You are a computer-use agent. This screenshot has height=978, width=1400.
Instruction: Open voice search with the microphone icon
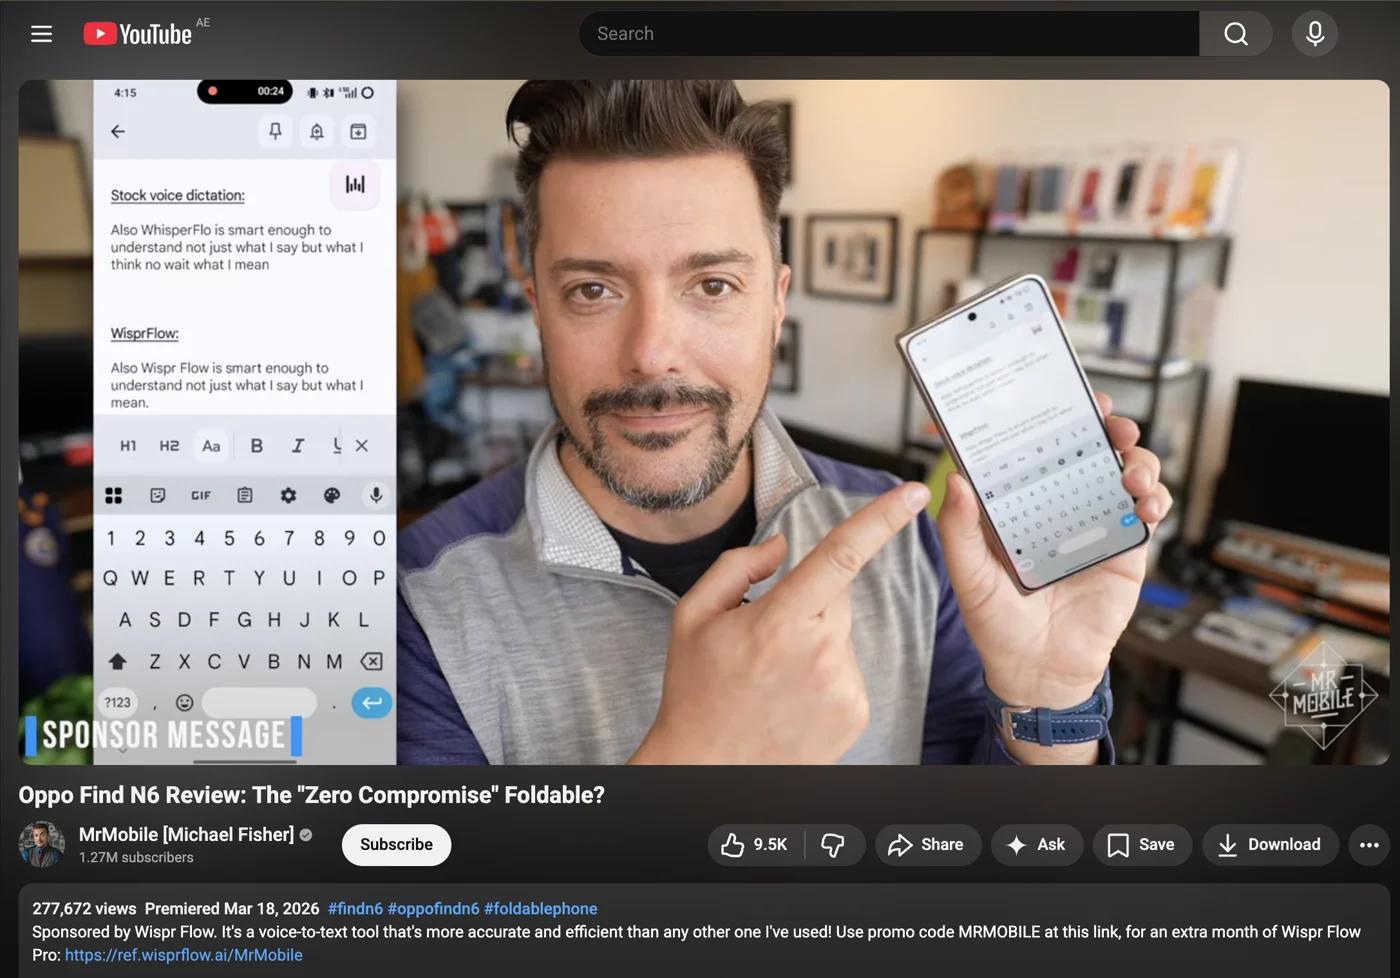tap(1314, 33)
